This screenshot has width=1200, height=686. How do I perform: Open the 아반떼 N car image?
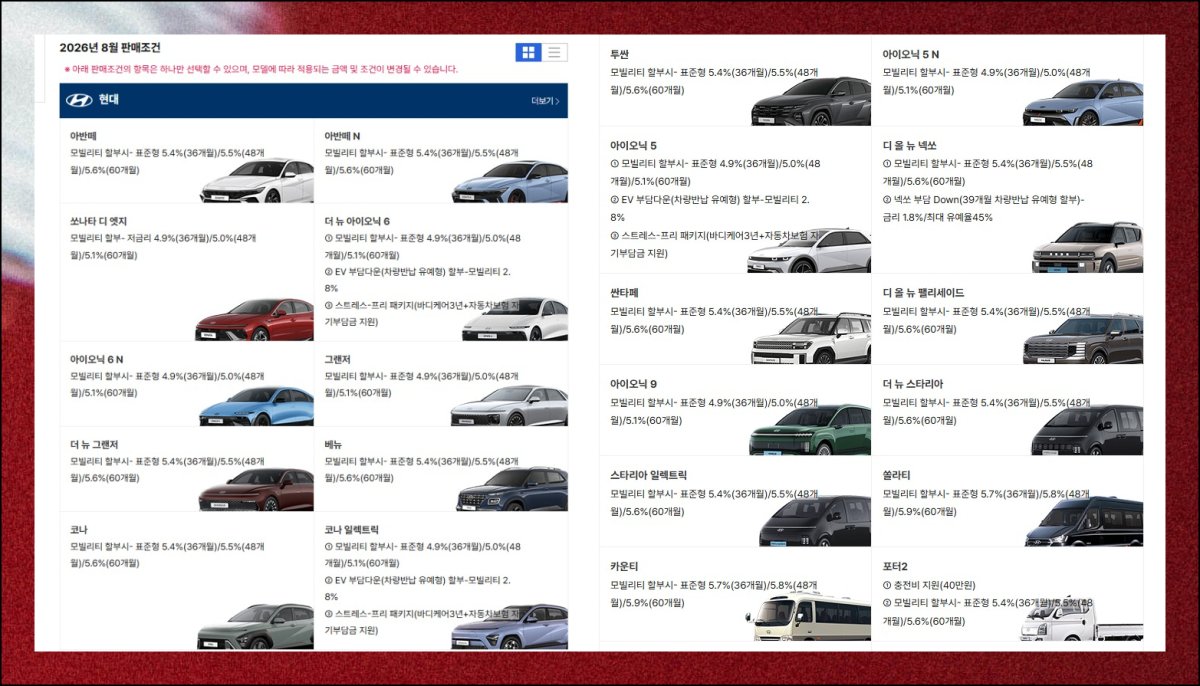point(510,182)
